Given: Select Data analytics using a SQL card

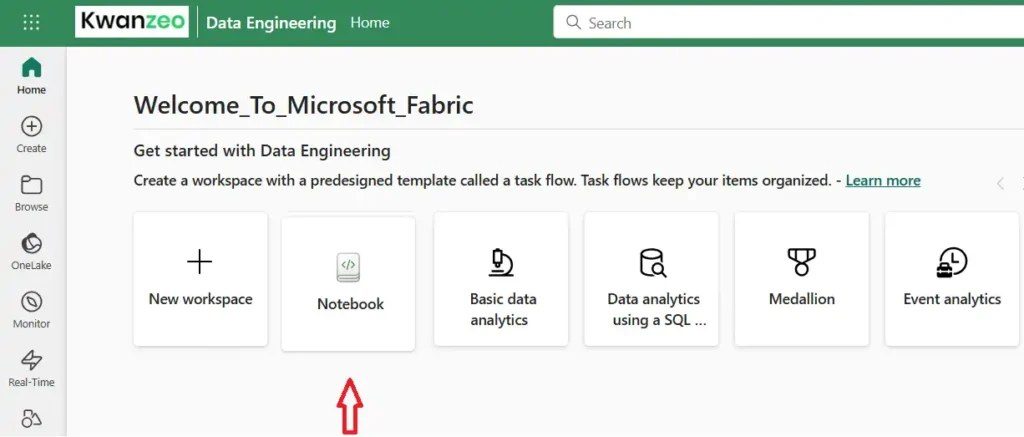Looking at the screenshot, I should (651, 279).
